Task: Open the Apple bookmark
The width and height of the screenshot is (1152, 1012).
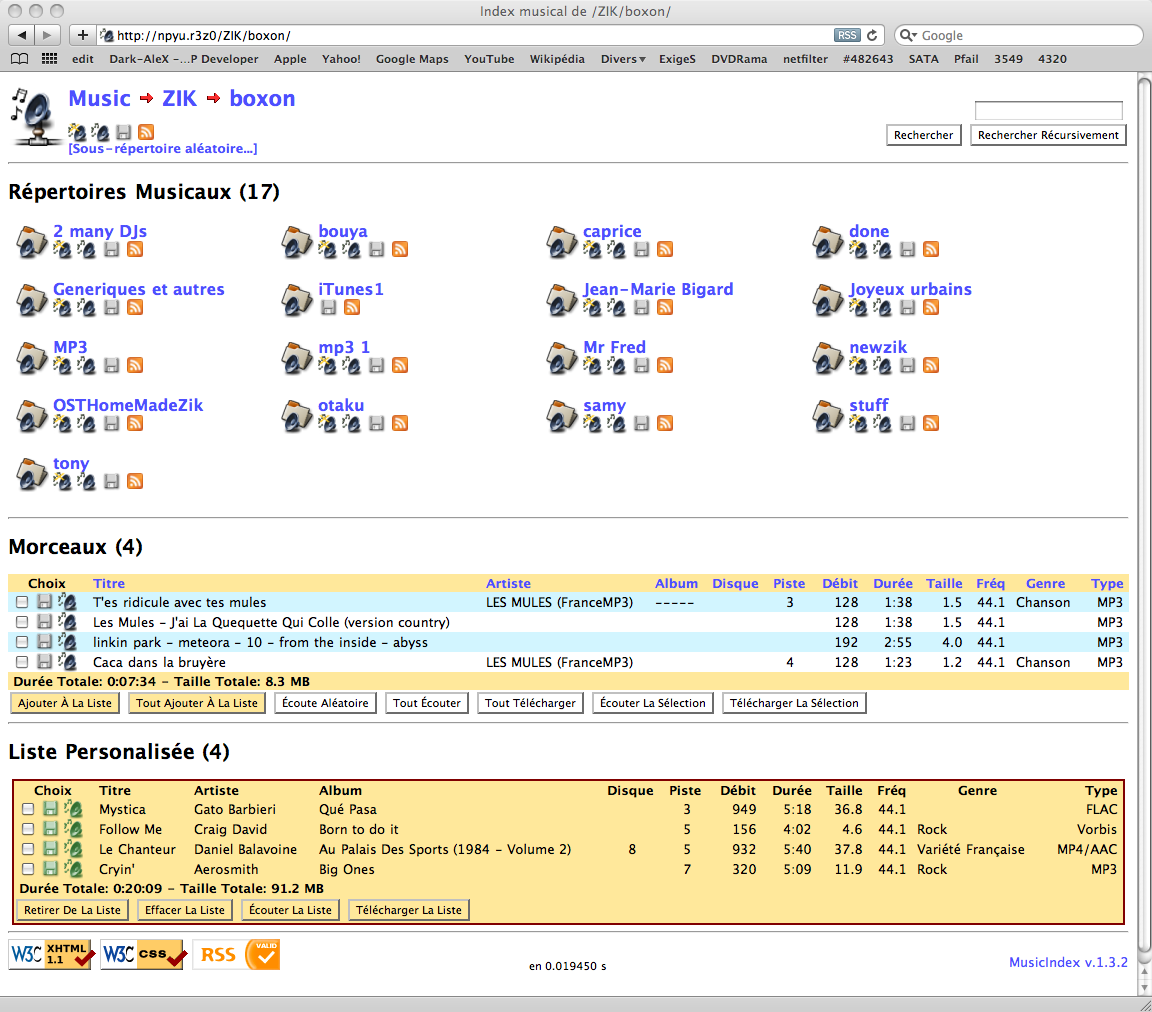Action: pos(290,59)
